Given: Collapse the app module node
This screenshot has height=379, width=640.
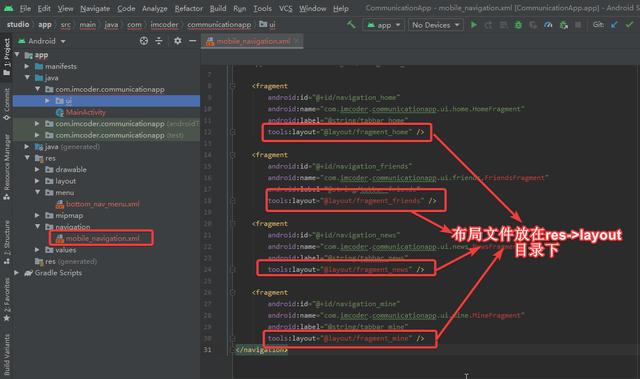Looking at the screenshot, I should [x=17, y=55].
